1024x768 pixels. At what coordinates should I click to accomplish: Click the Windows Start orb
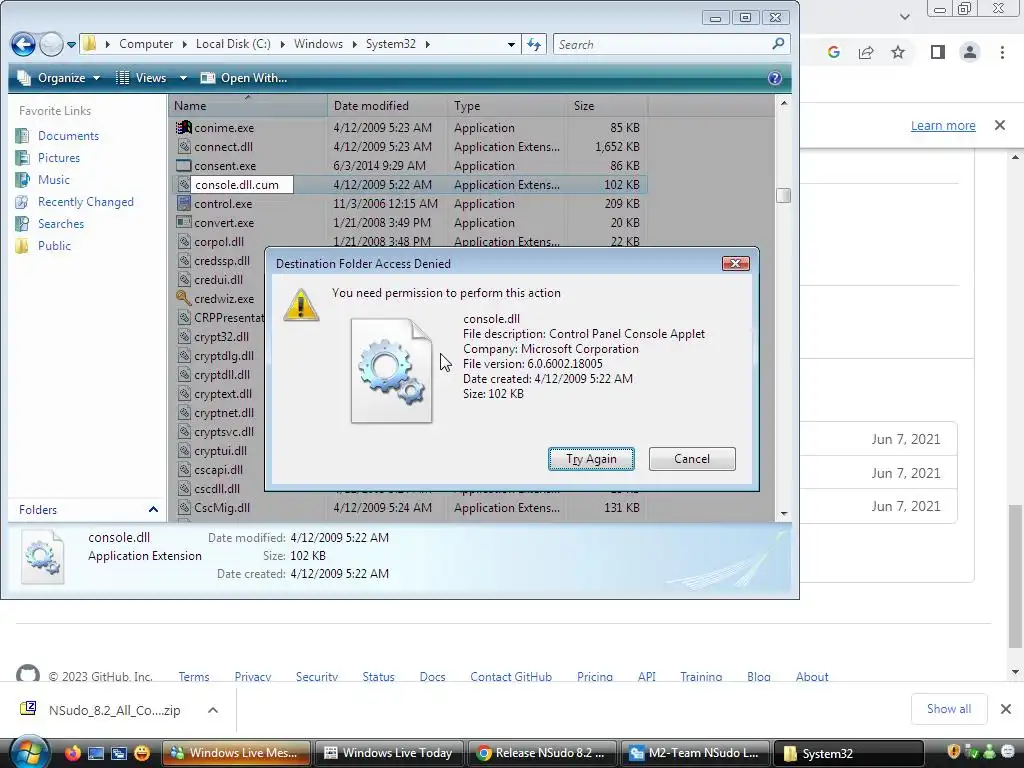[x=29, y=752]
